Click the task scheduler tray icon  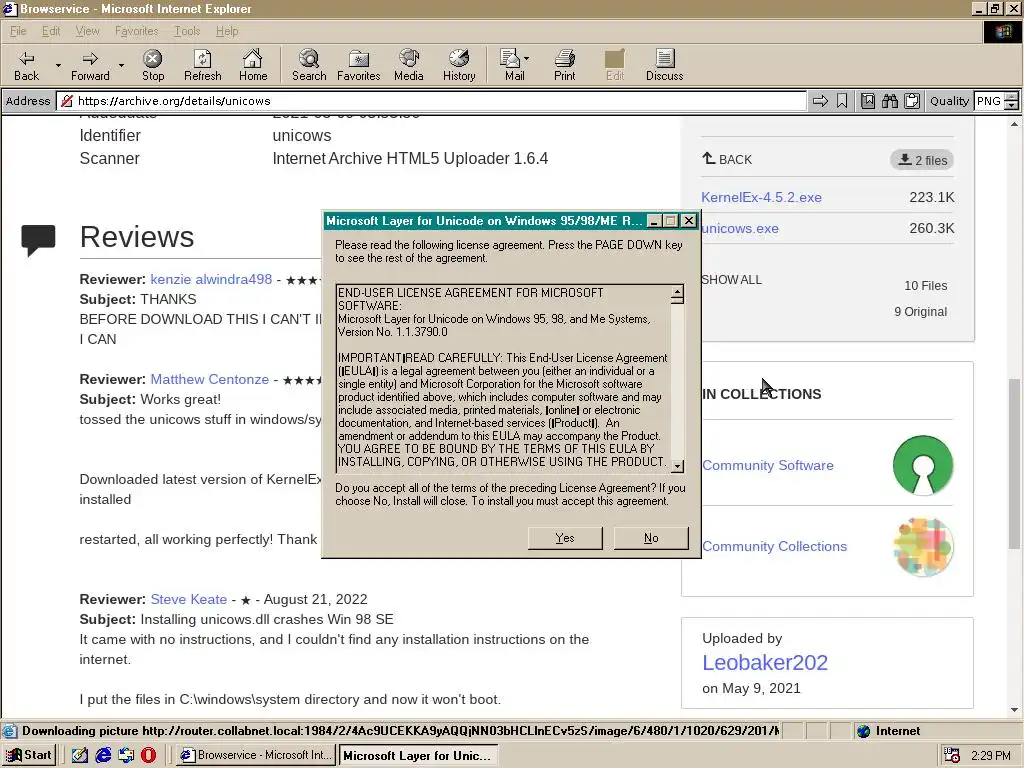pos(952,756)
